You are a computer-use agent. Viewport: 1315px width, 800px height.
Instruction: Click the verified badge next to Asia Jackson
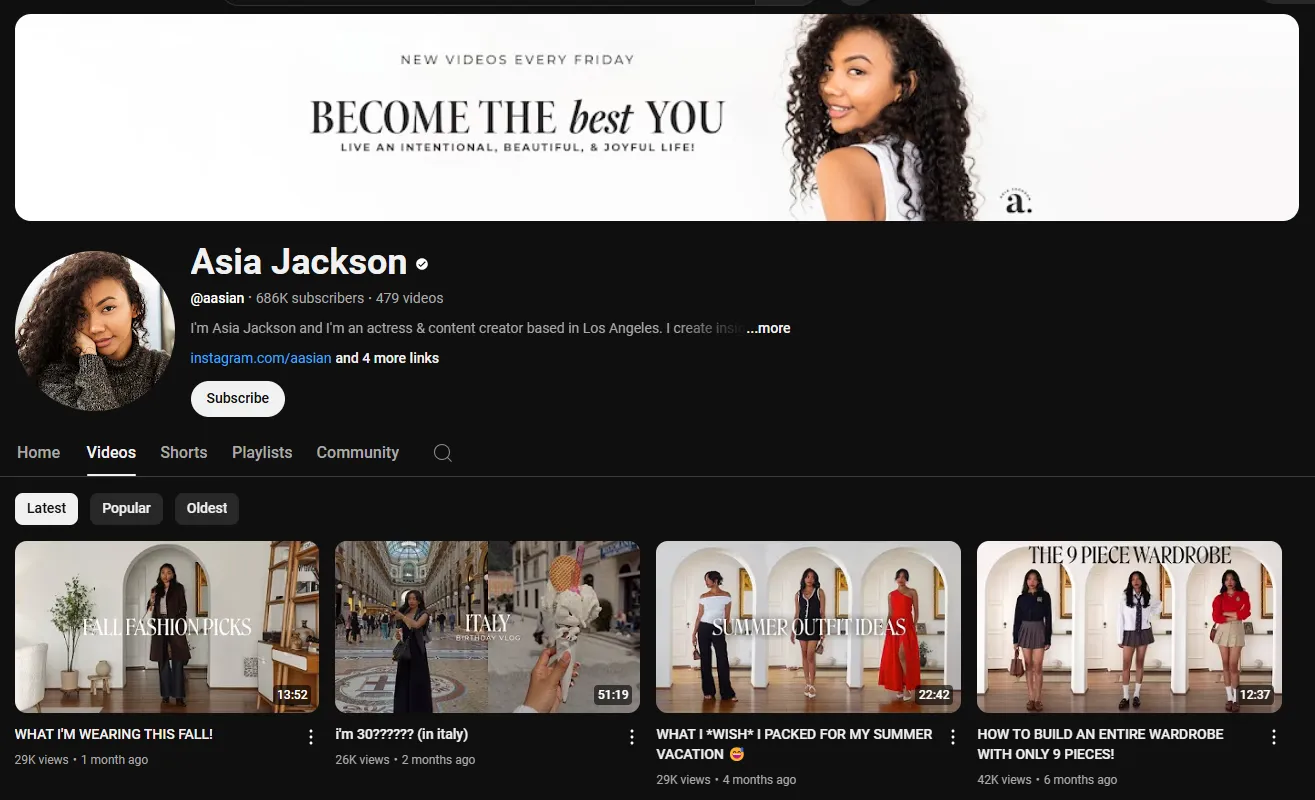click(x=422, y=264)
